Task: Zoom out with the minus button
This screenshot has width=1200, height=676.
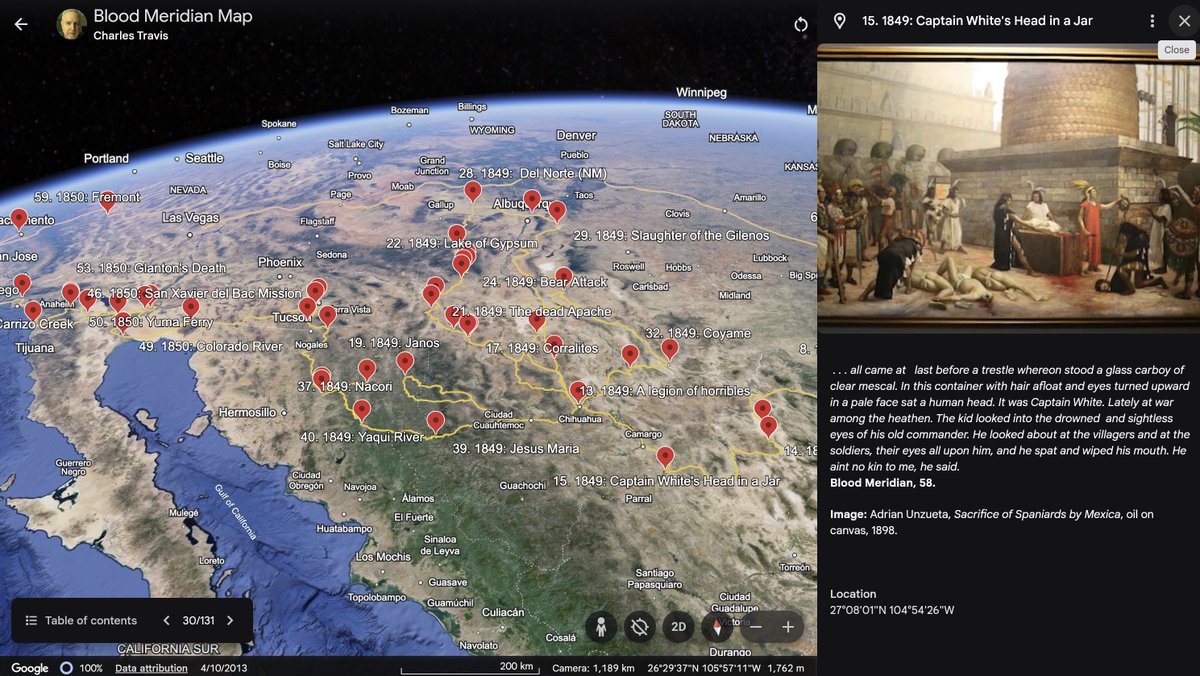Action: [x=756, y=627]
